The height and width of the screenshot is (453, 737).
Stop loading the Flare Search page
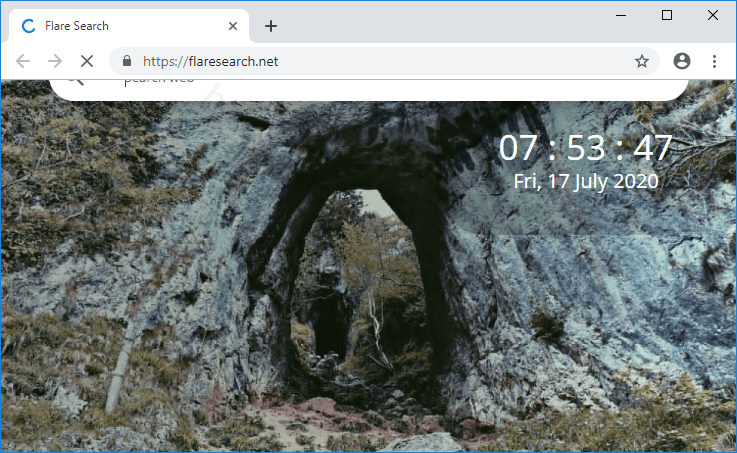[86, 61]
